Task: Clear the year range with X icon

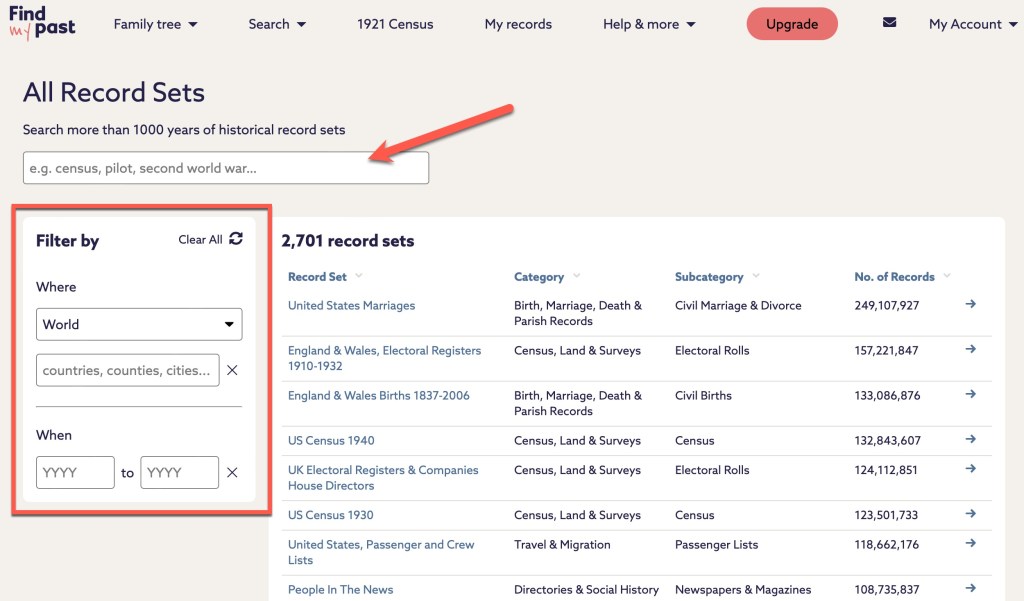Action: pyautogui.click(x=232, y=473)
